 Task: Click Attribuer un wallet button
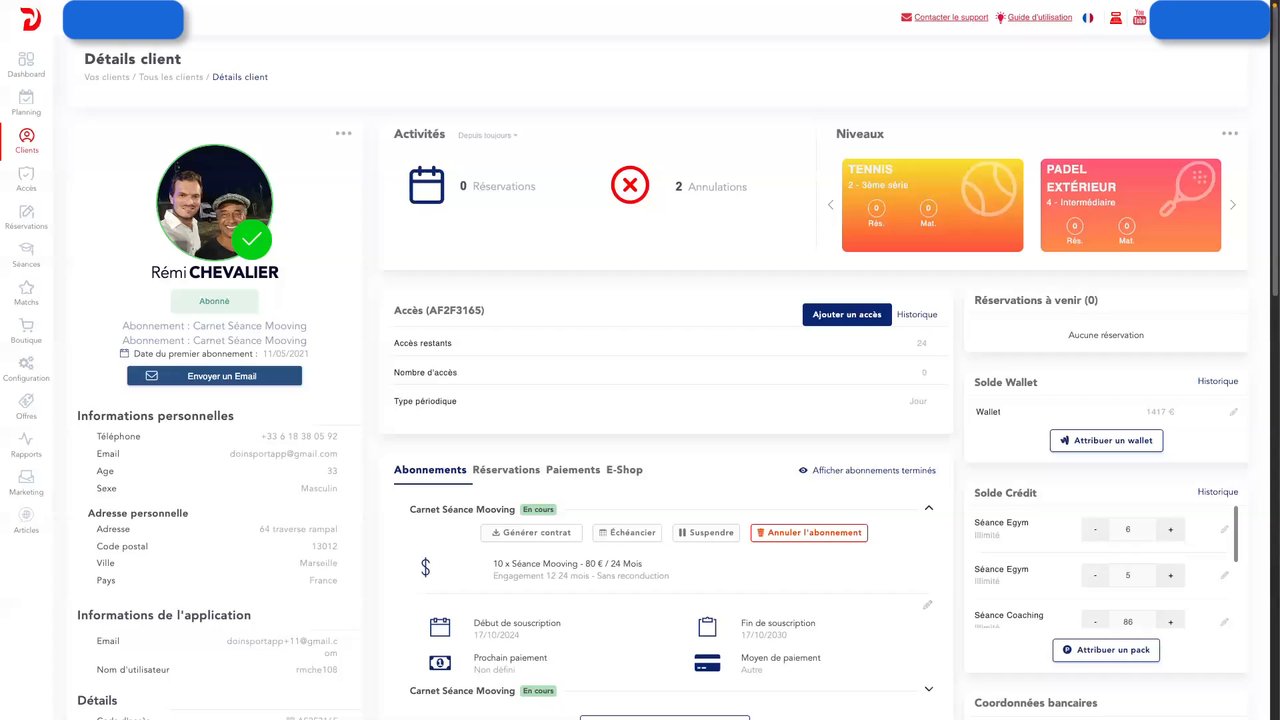pyautogui.click(x=1106, y=440)
